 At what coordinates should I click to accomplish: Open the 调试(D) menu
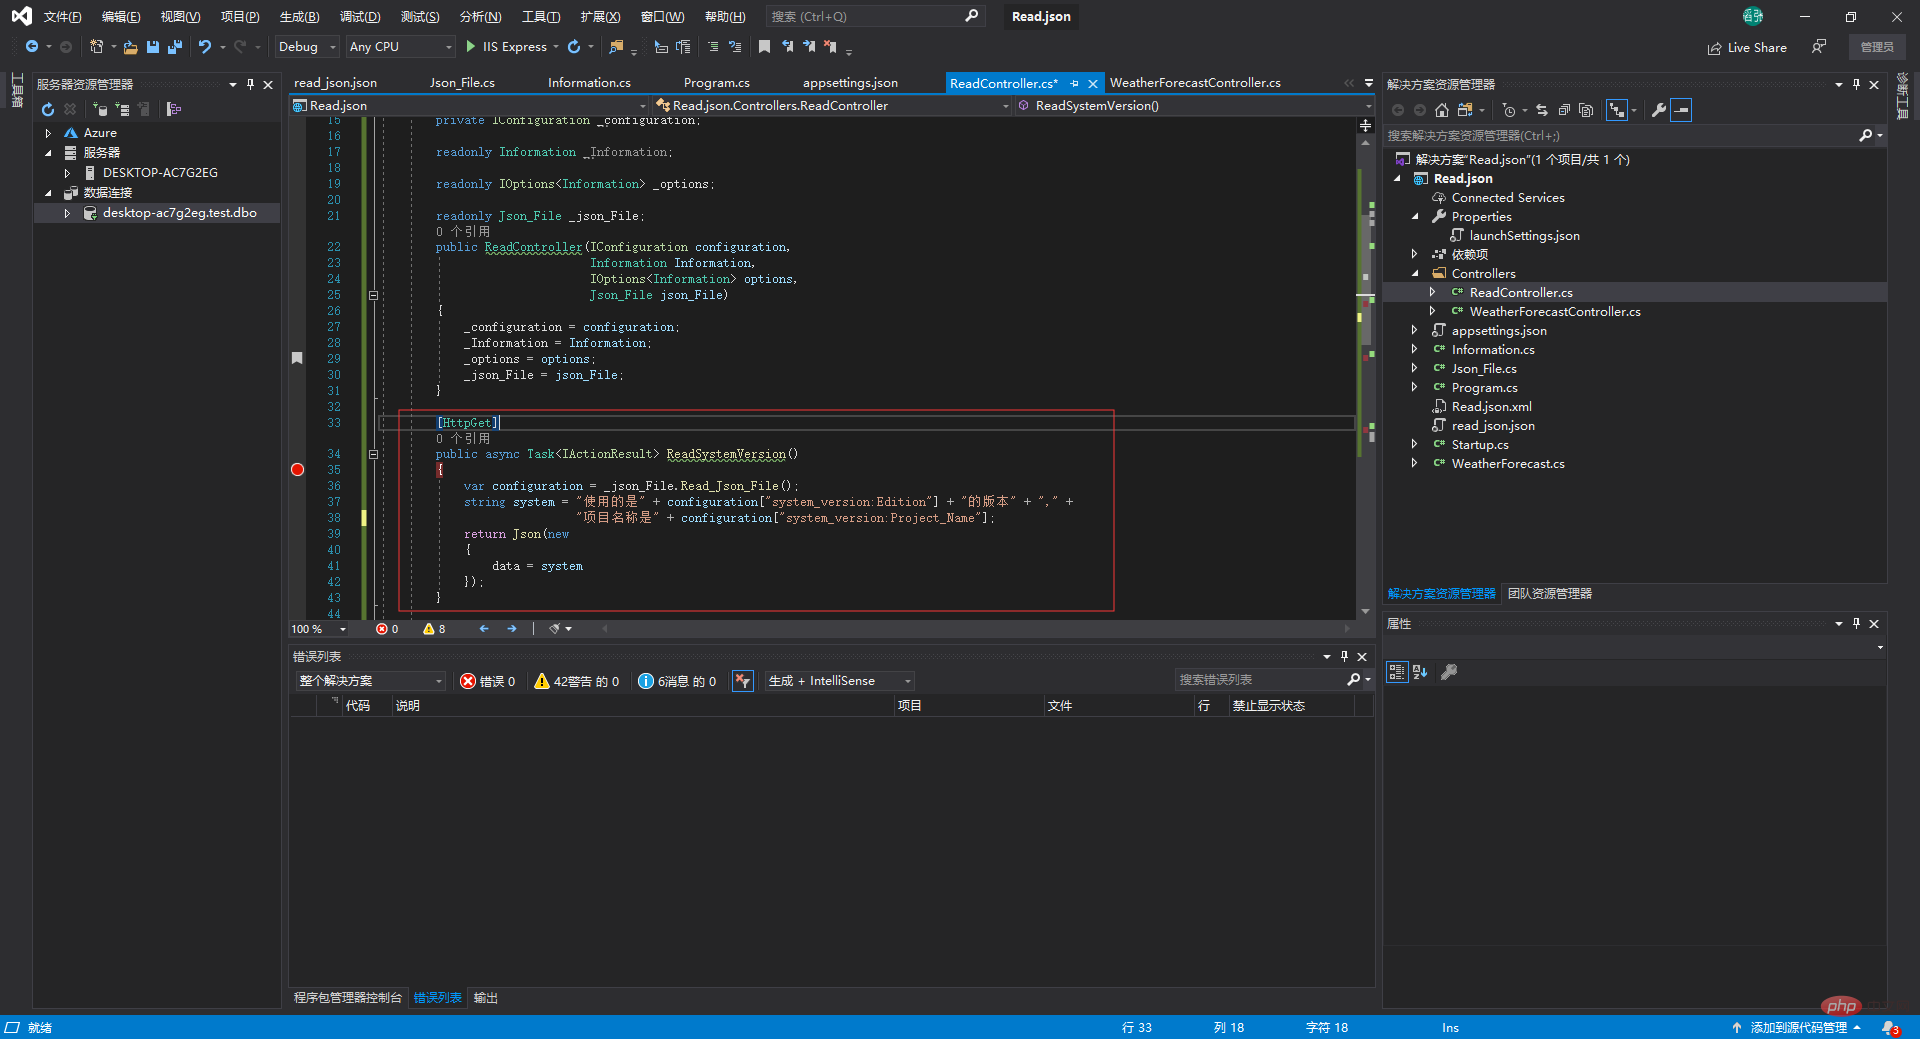[x=359, y=17]
